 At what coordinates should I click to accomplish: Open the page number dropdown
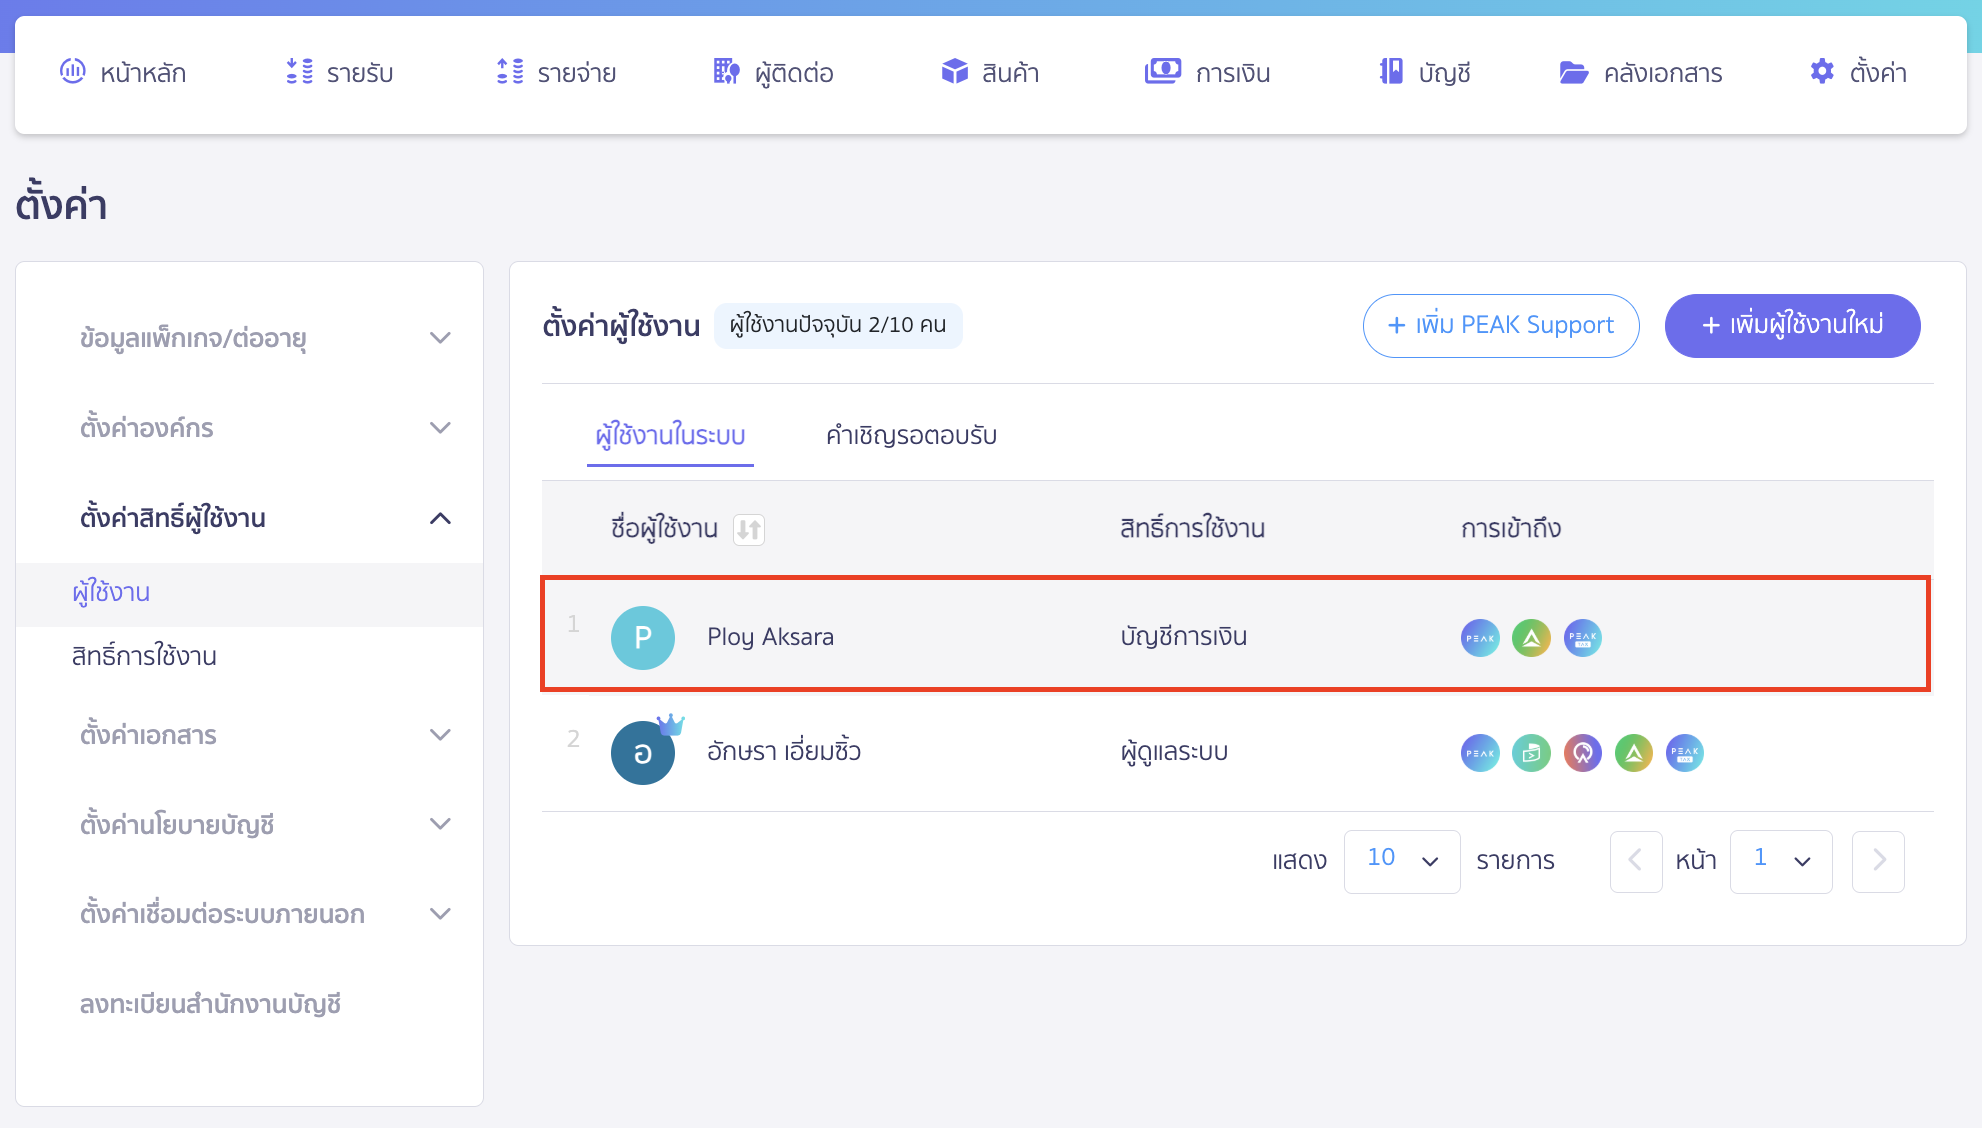1780,861
